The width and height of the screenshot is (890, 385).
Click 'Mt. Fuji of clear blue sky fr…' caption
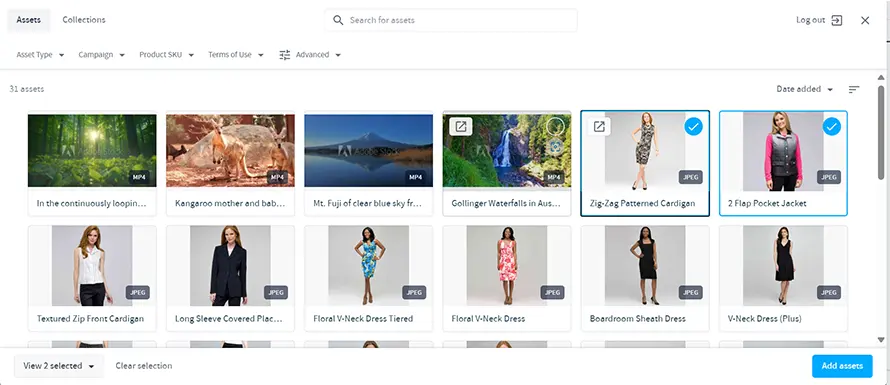pyautogui.click(x=368, y=203)
